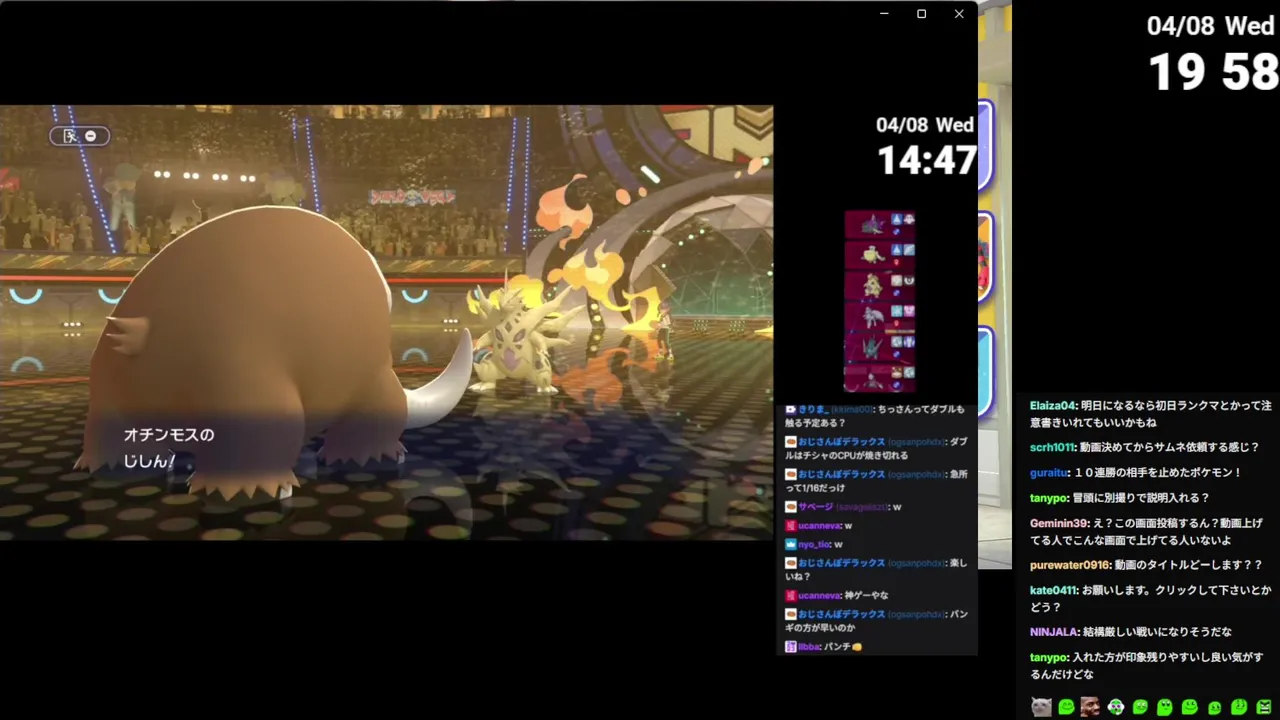Click the '04/08 Wed' date above 14:47
Screen dimensions: 1280x720
coord(925,125)
